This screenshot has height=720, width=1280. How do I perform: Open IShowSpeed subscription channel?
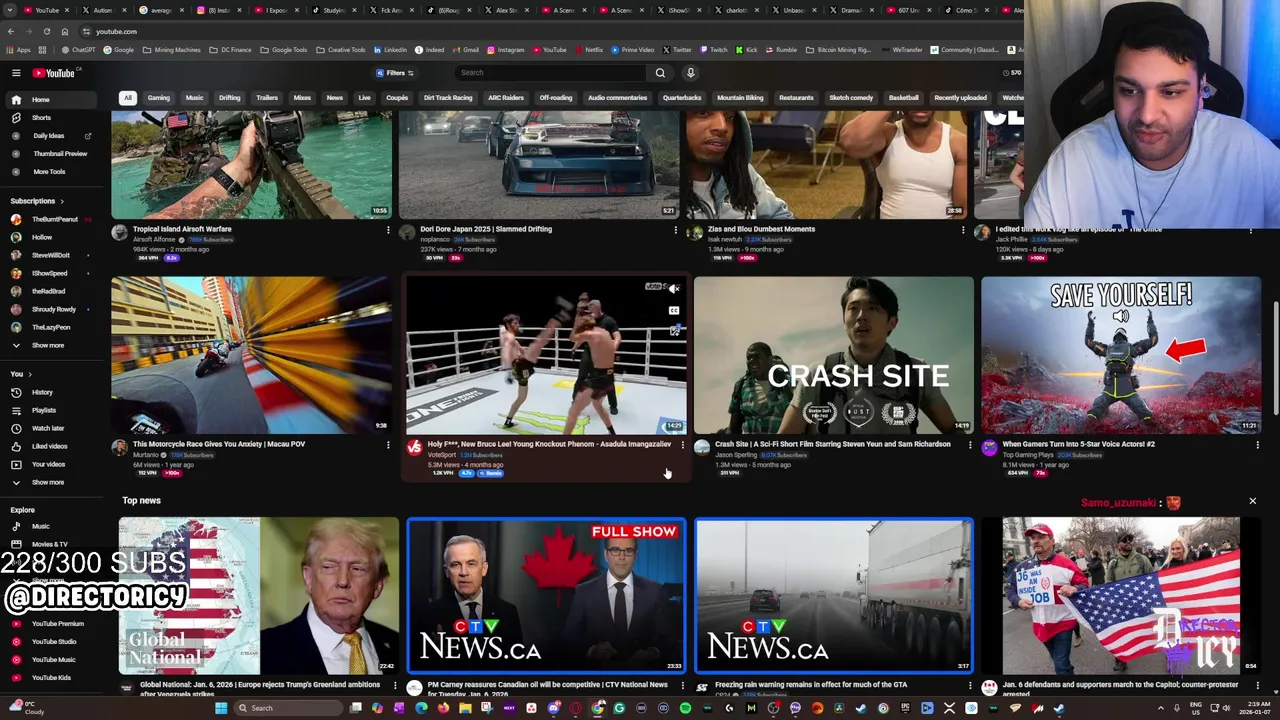coord(50,273)
